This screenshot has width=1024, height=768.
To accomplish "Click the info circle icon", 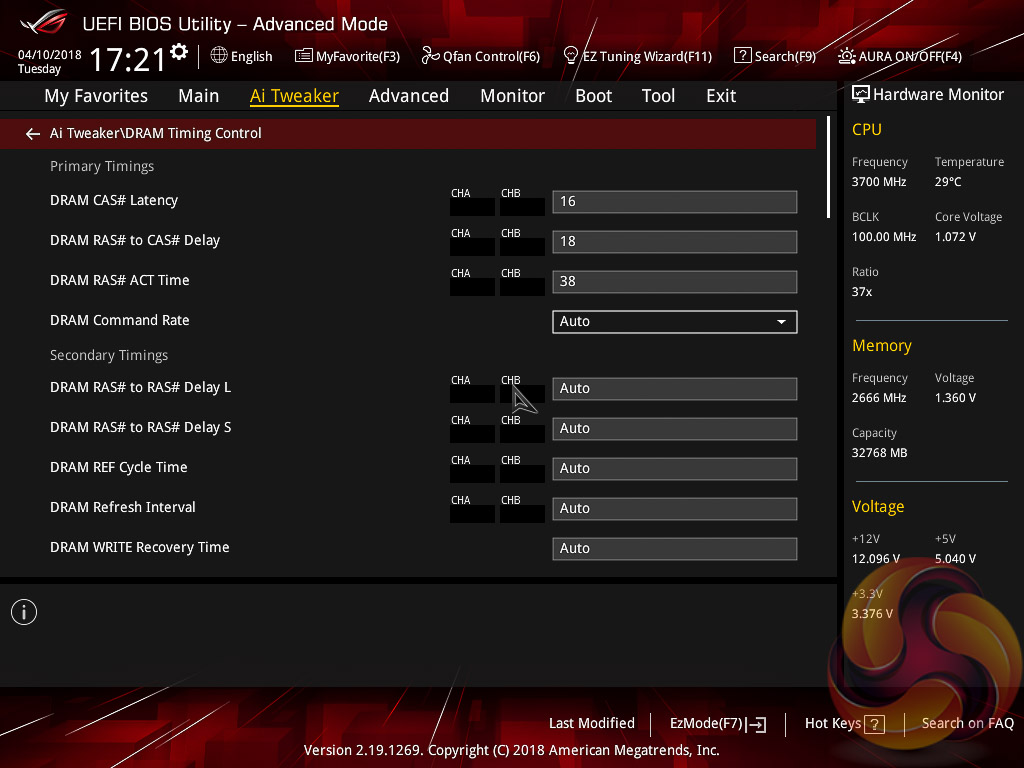I will click(24, 612).
